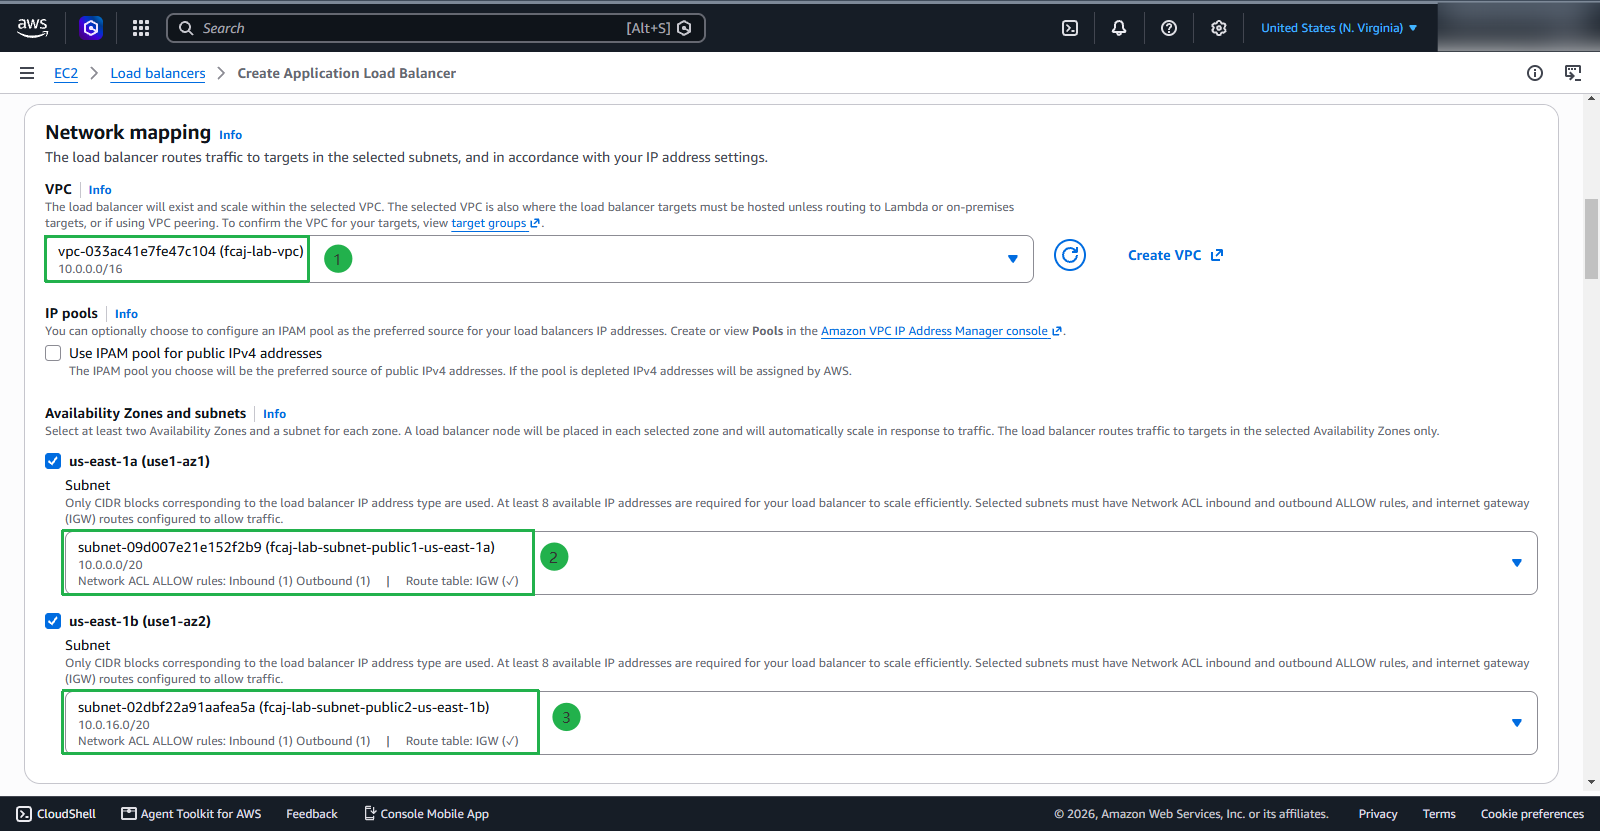Image resolution: width=1600 pixels, height=831 pixels.
Task: Click the Agent Toolkit for AWS footer icon
Action: [x=129, y=814]
